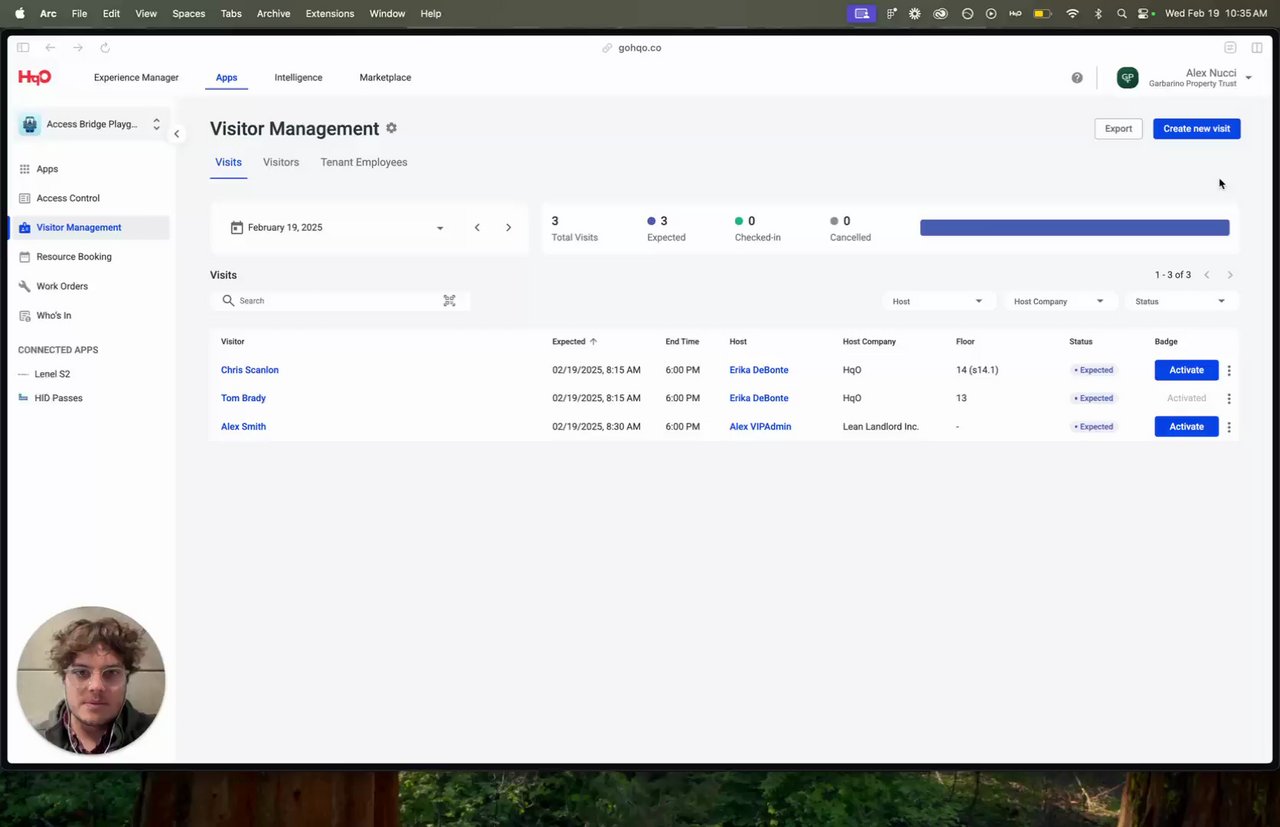The height and width of the screenshot is (827, 1280).
Task: Open the Apple menu
Action: coord(19,14)
